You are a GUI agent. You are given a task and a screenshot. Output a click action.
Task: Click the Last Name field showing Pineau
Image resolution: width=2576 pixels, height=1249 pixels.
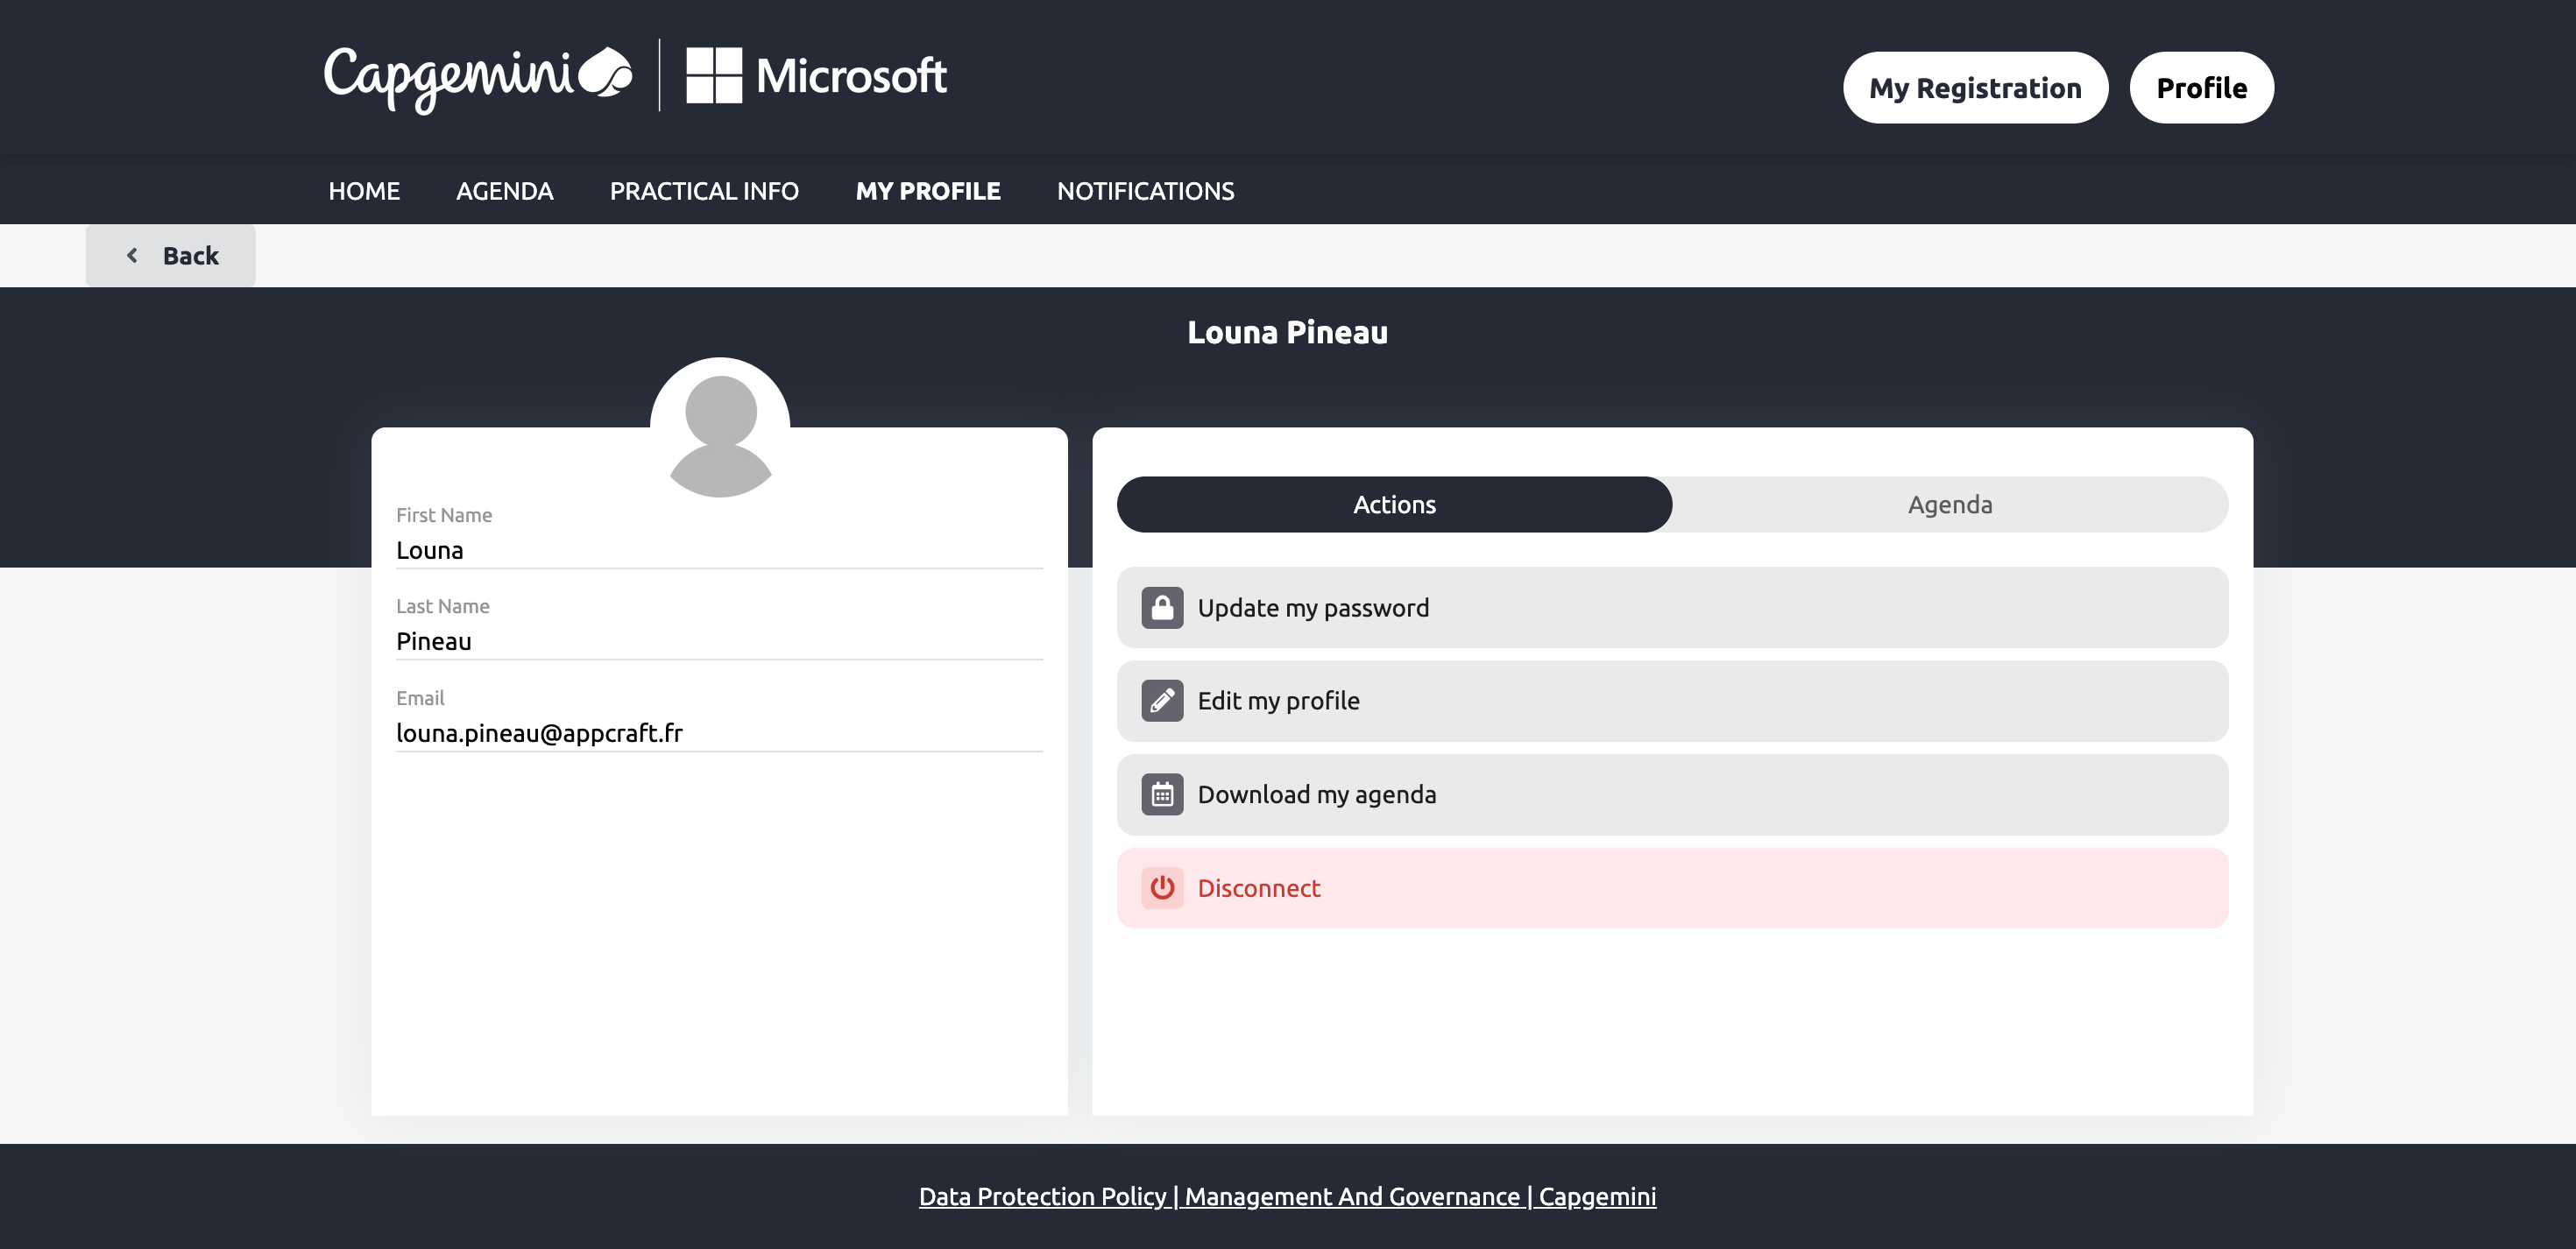click(x=718, y=641)
